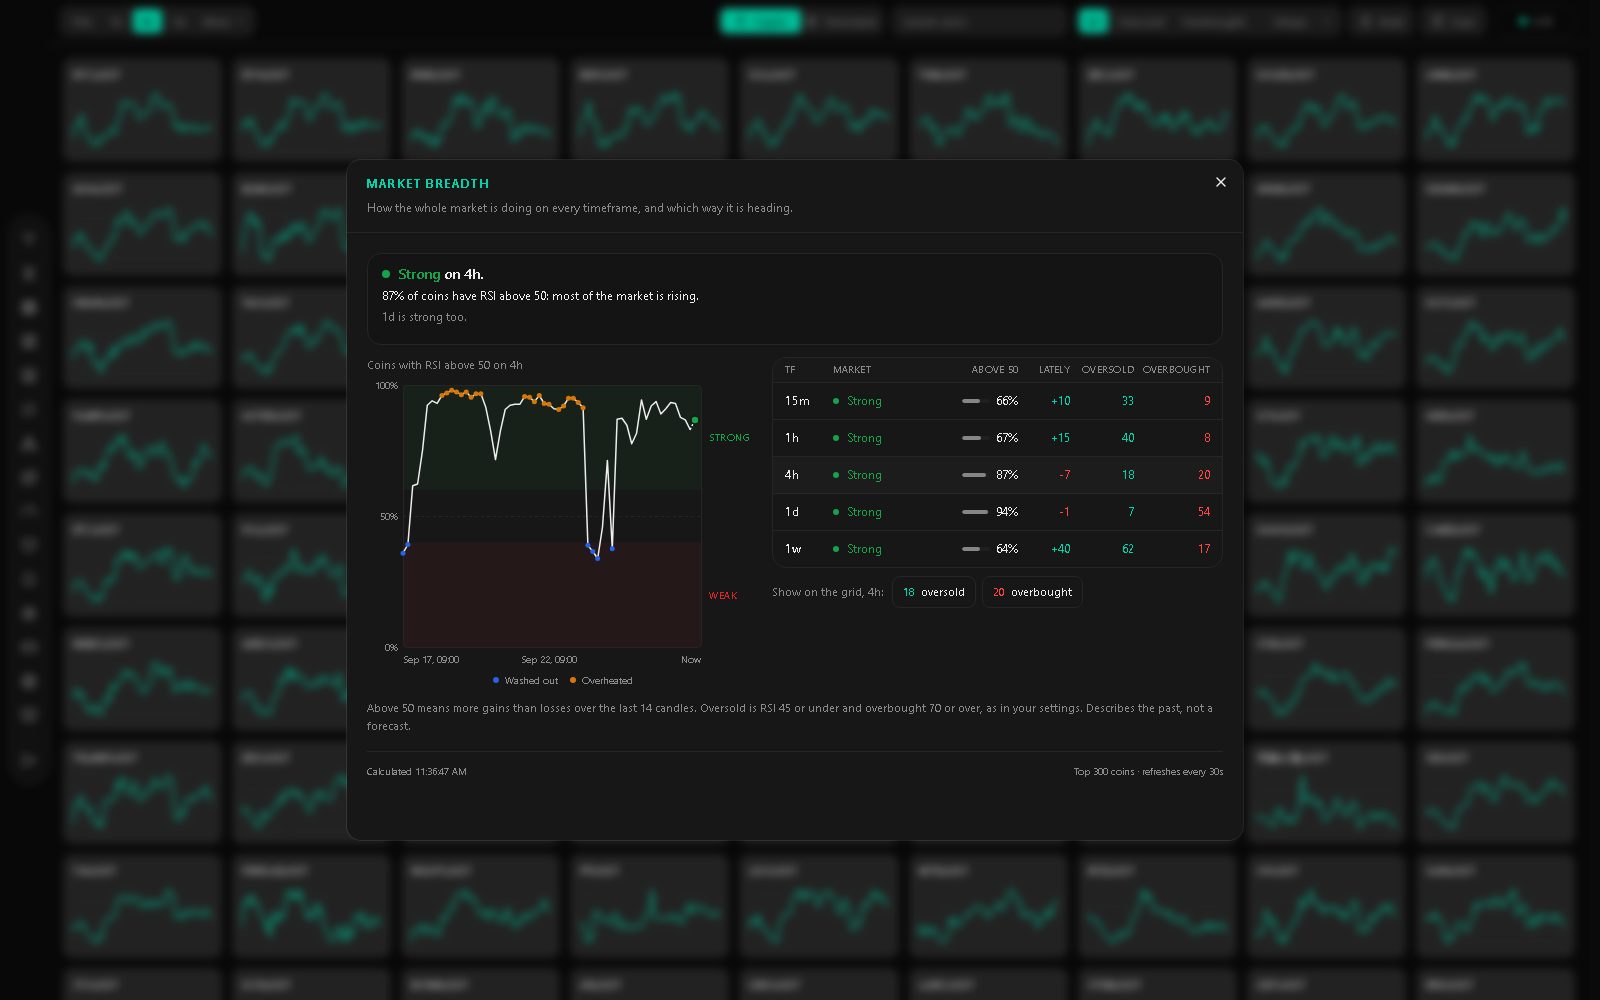Click the green status dot in the 15m row

836,401
